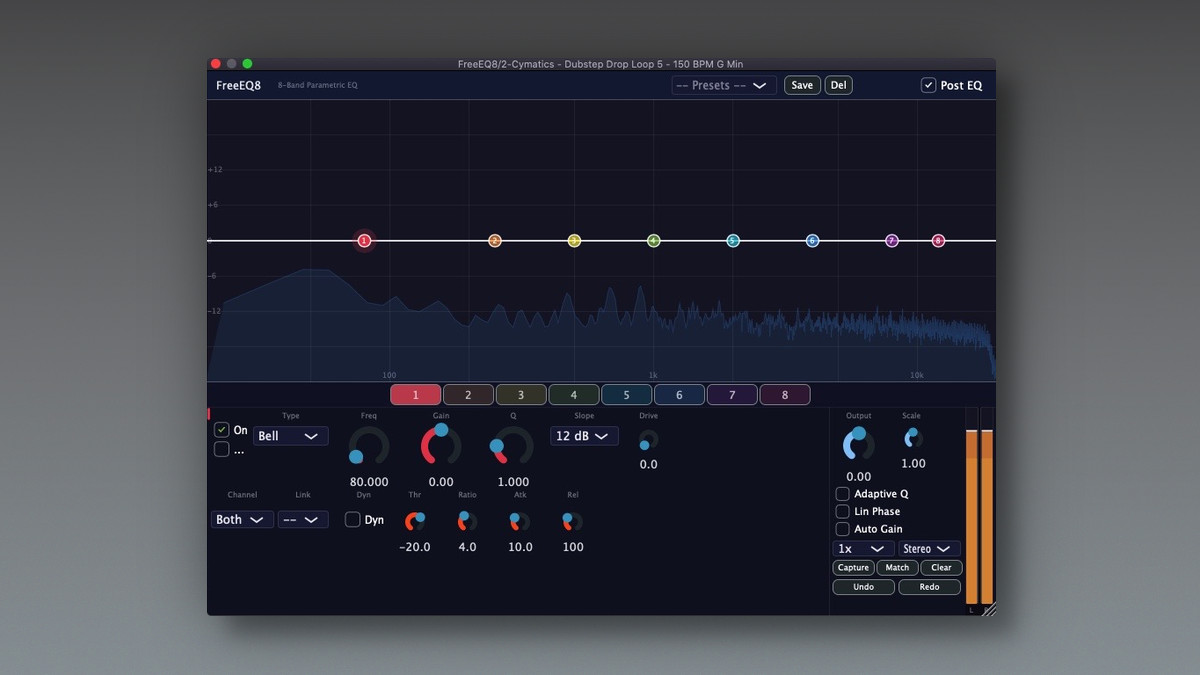Viewport: 1200px width, 675px height.
Task: Click the Output level knob
Action: [859, 444]
